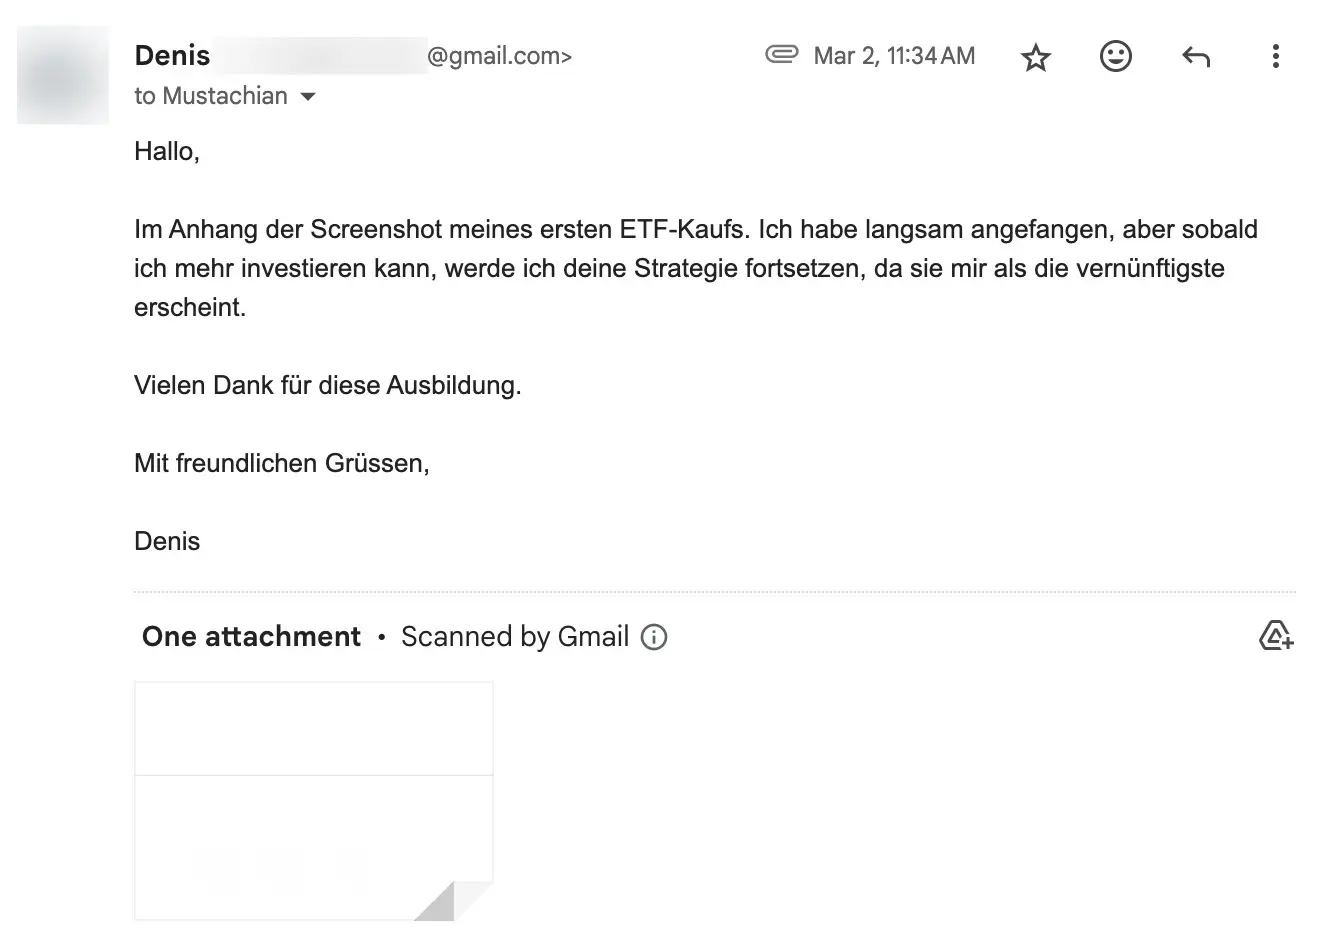The image size is (1322, 952).
Task: Click the Mar 2, 11:34 AM timestamp
Action: [894, 56]
